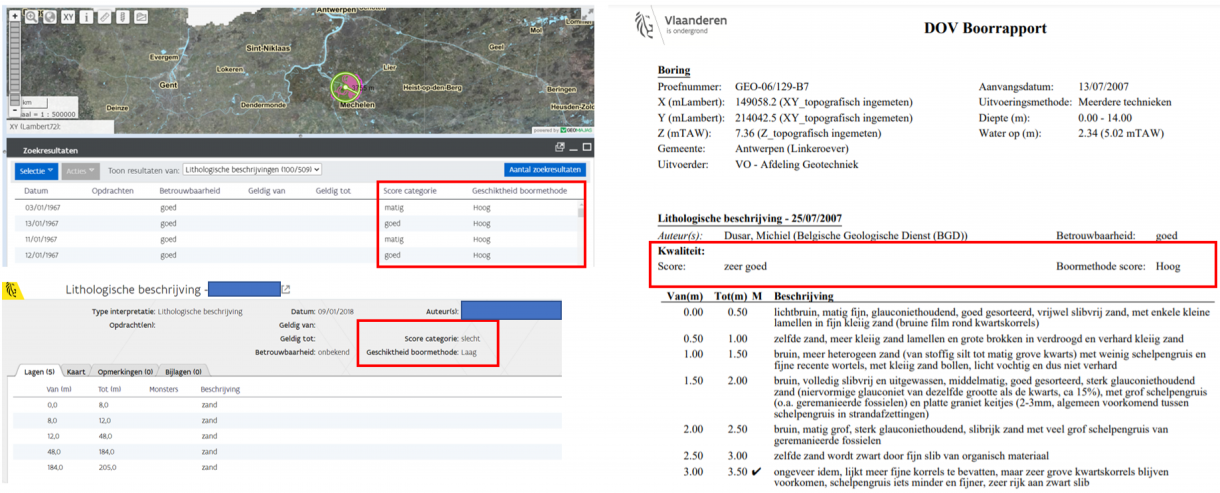The height and width of the screenshot is (493, 1220).
Task: Click the Vlaanderen lion logo in detail view
Action: click(x=13, y=290)
